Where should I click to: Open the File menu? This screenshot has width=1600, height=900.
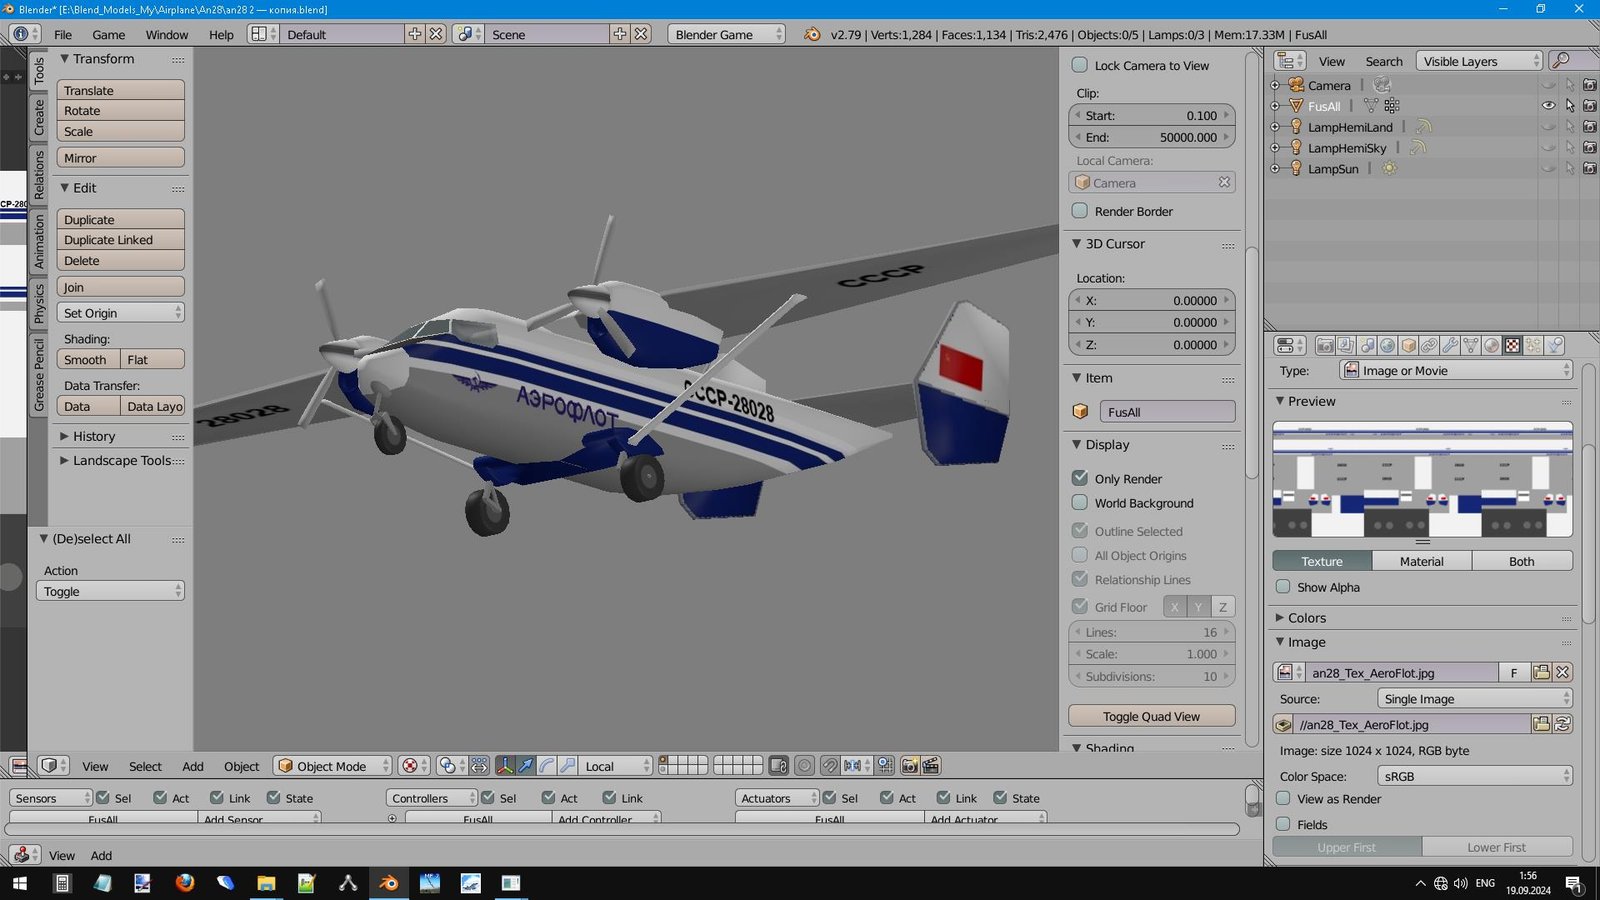coord(63,34)
